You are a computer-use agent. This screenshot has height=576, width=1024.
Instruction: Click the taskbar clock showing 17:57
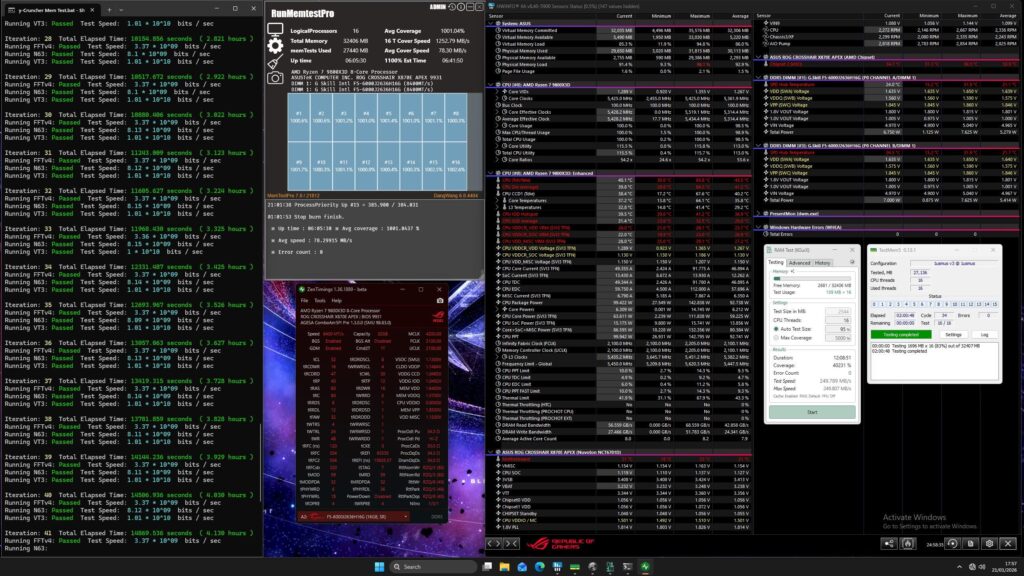(1010, 566)
